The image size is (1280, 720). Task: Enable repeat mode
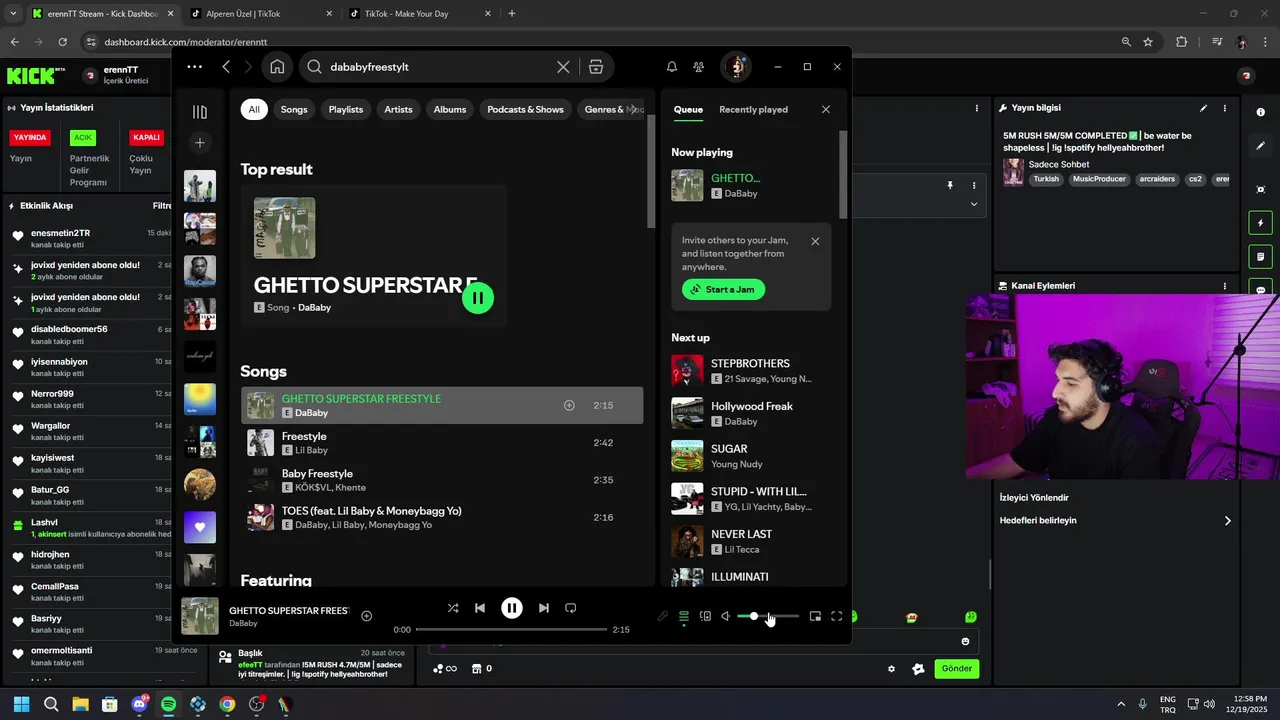571,608
